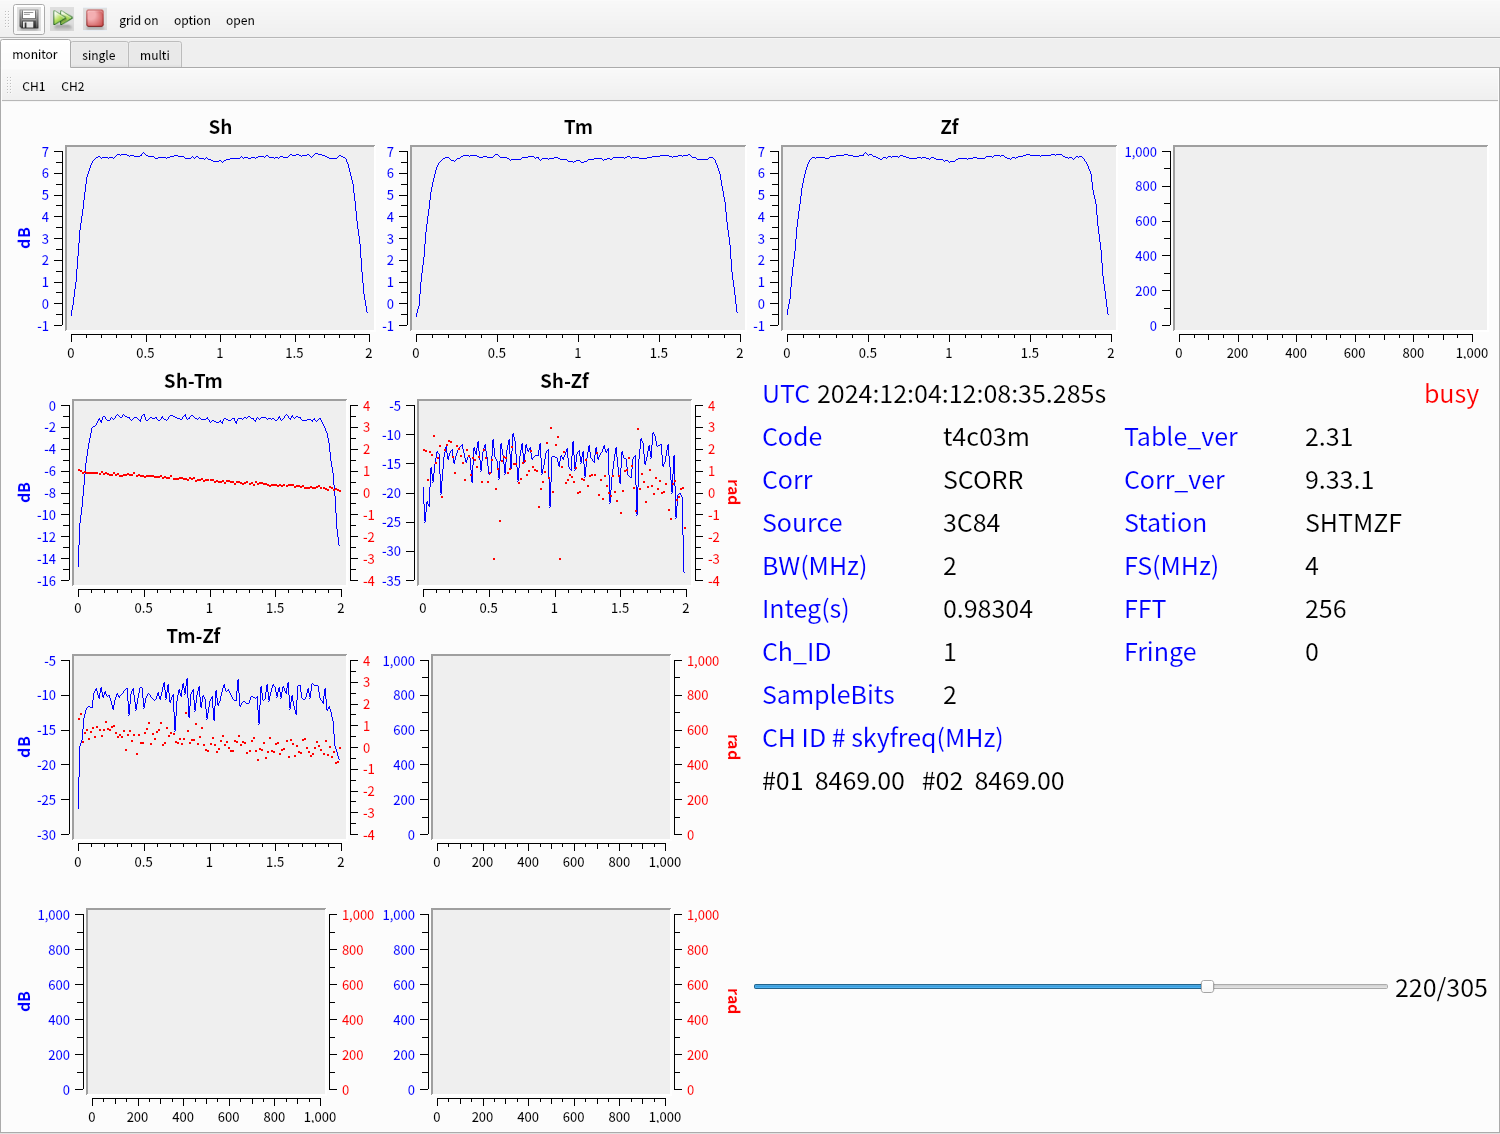The image size is (1500, 1134).
Task: Click the save floppy disk icon
Action: click(x=29, y=19)
